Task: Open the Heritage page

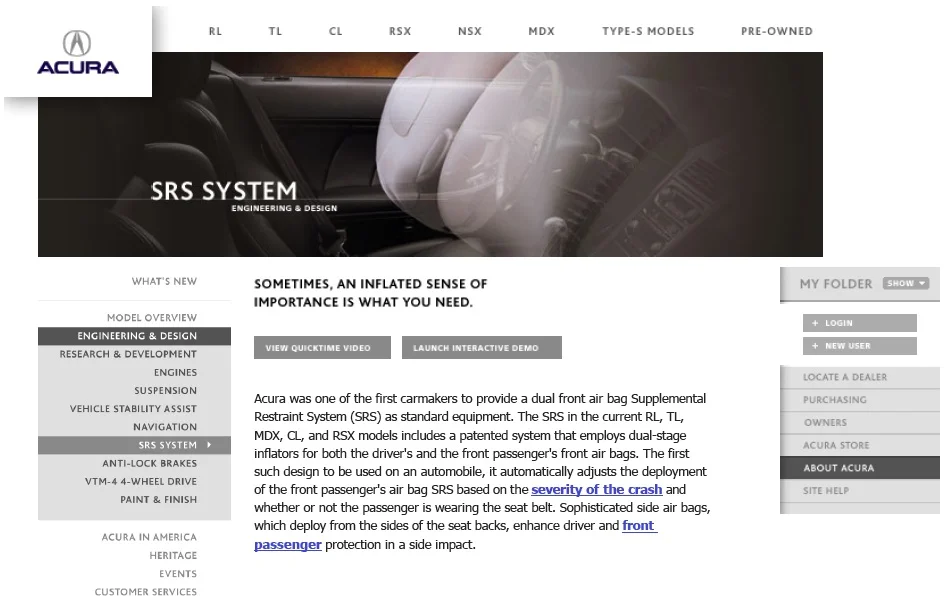Action: (174, 555)
